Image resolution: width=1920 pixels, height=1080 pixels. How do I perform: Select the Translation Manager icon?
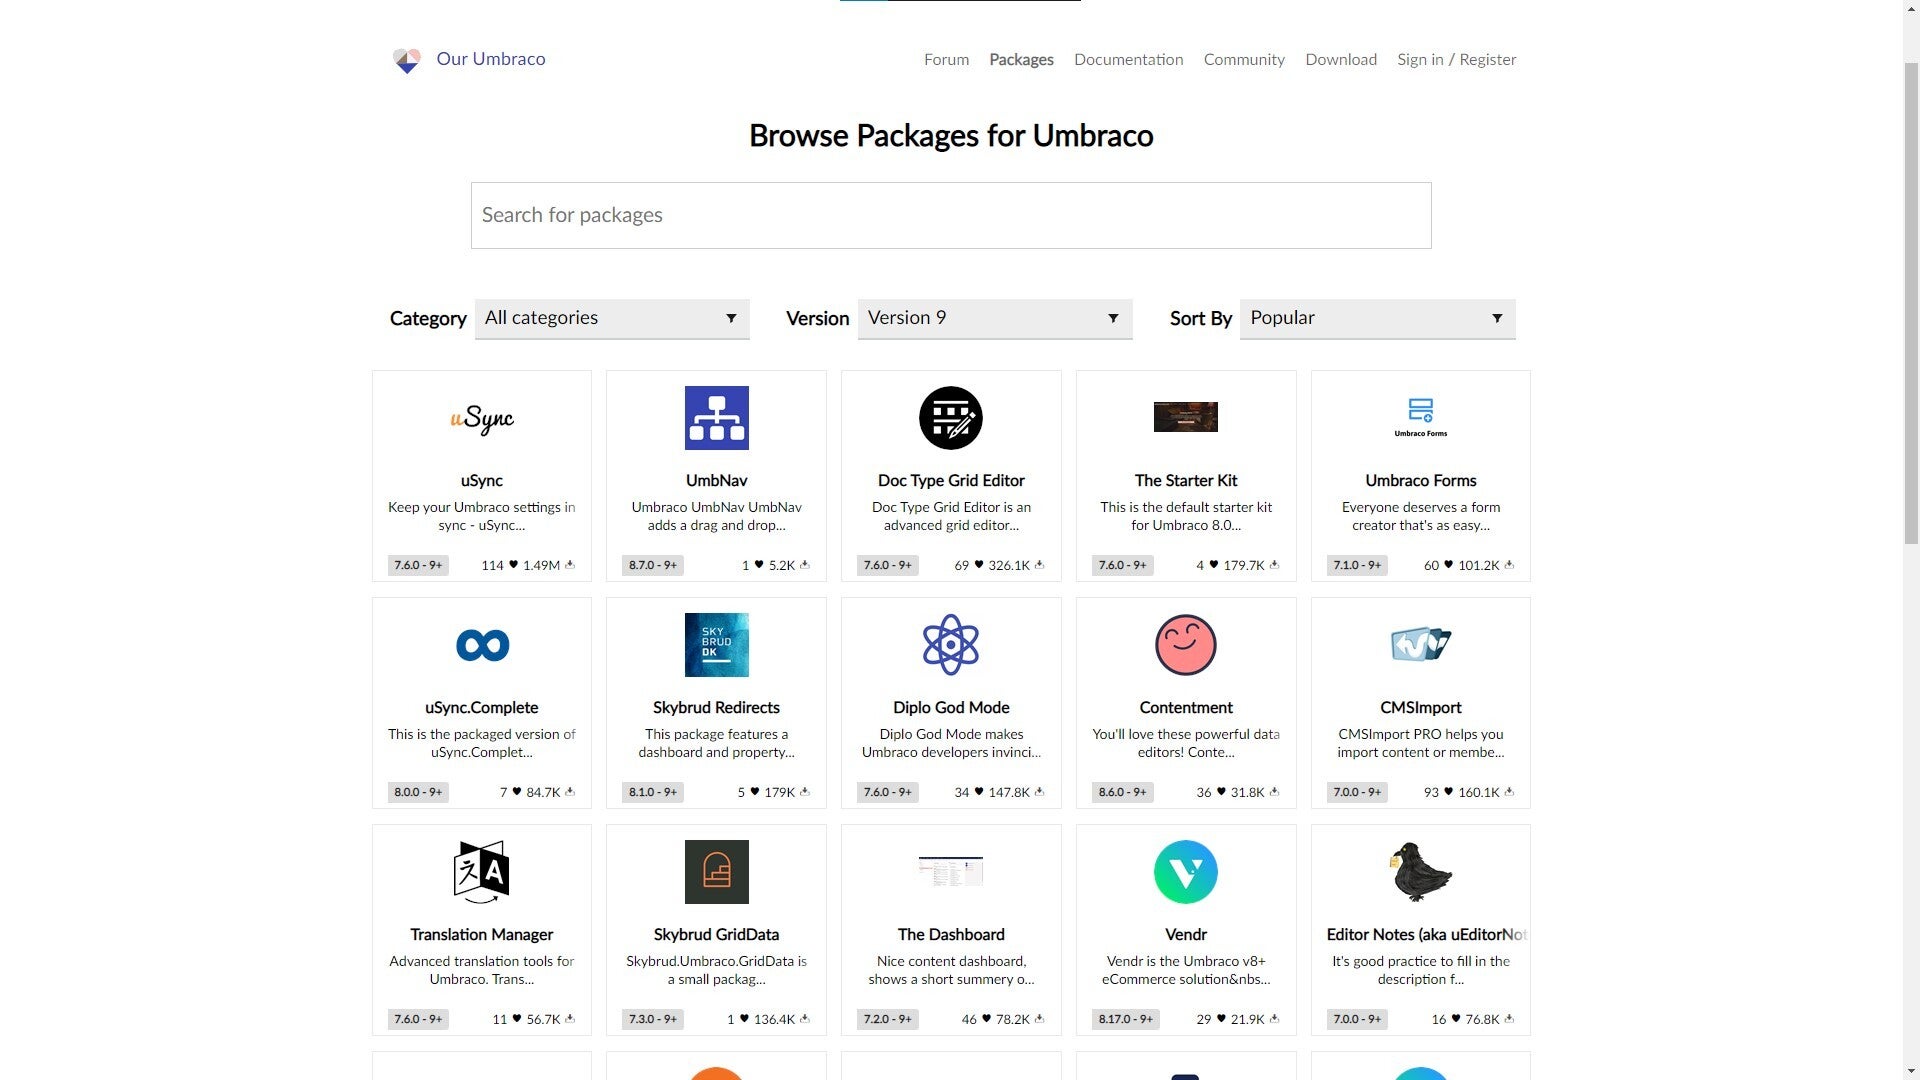tap(481, 872)
